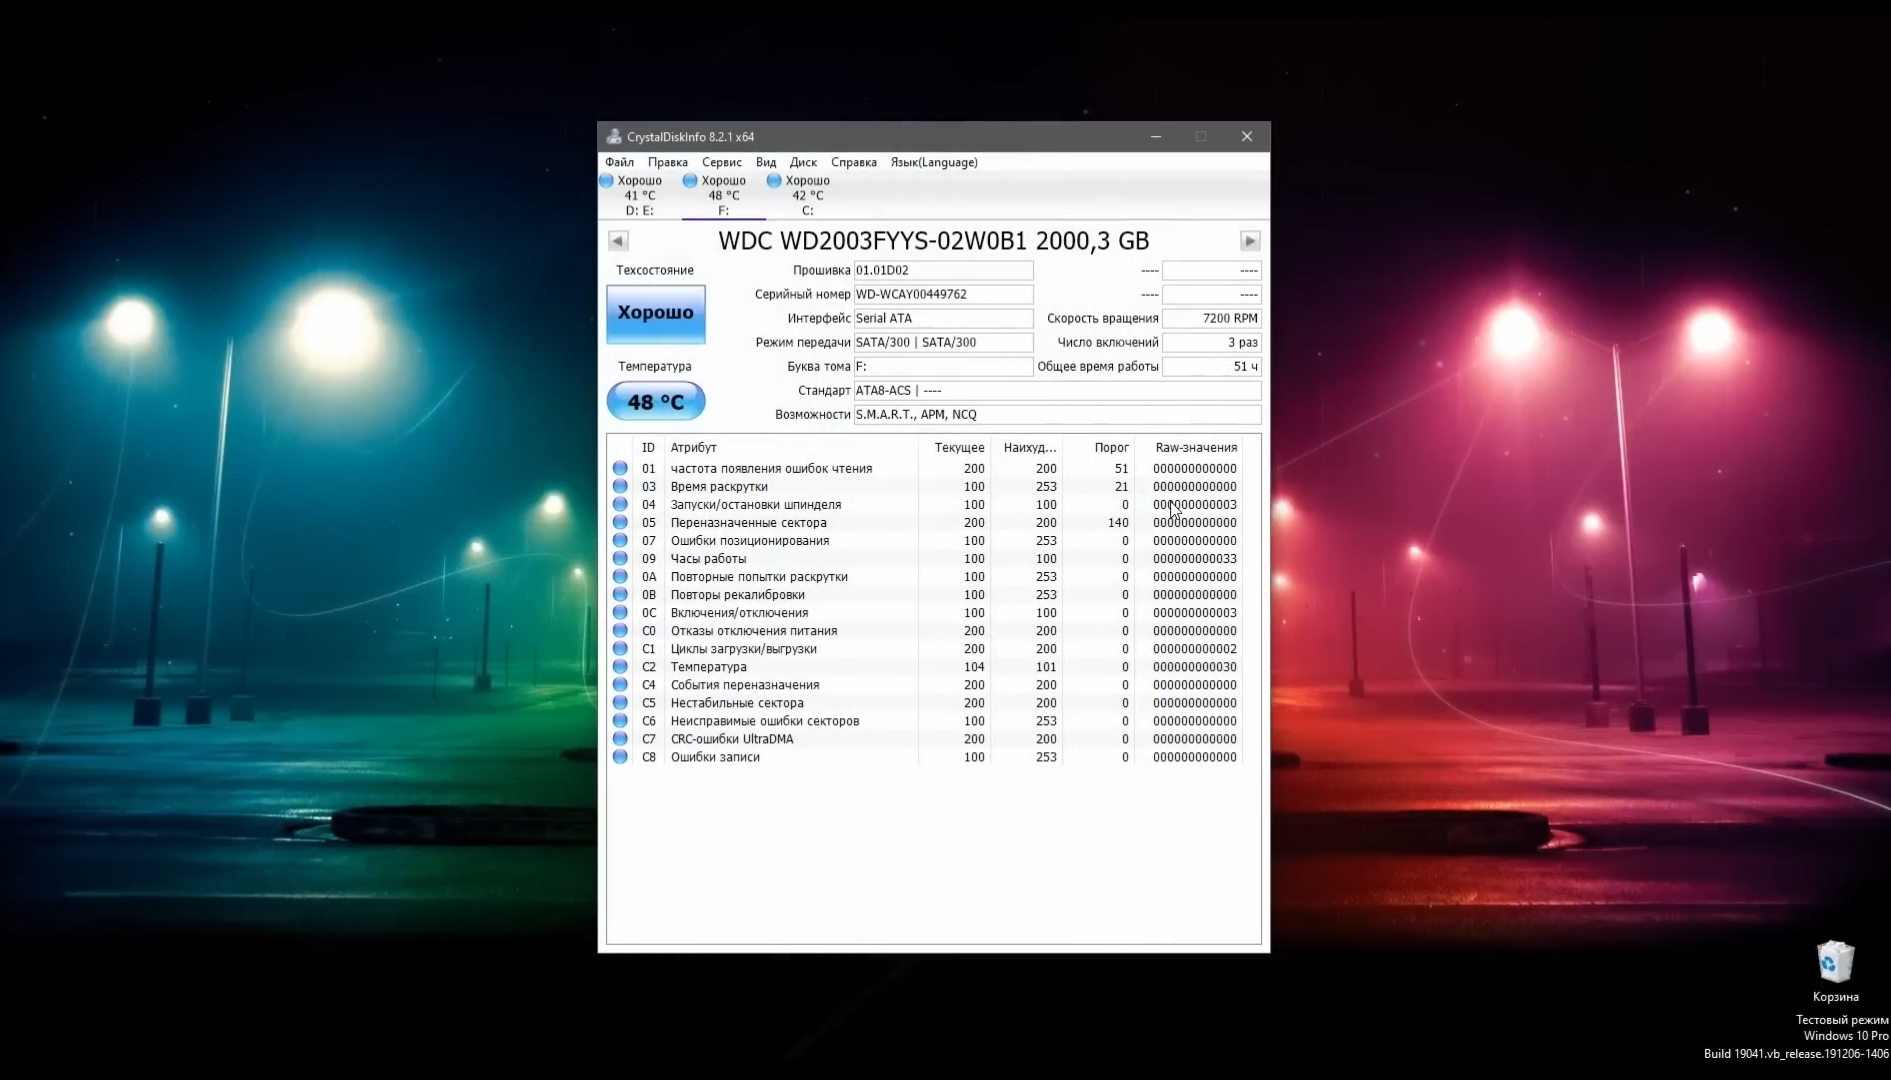Select the Нестабильные сектора attribute row text
Screen dimensions: 1891x1080
(737, 703)
